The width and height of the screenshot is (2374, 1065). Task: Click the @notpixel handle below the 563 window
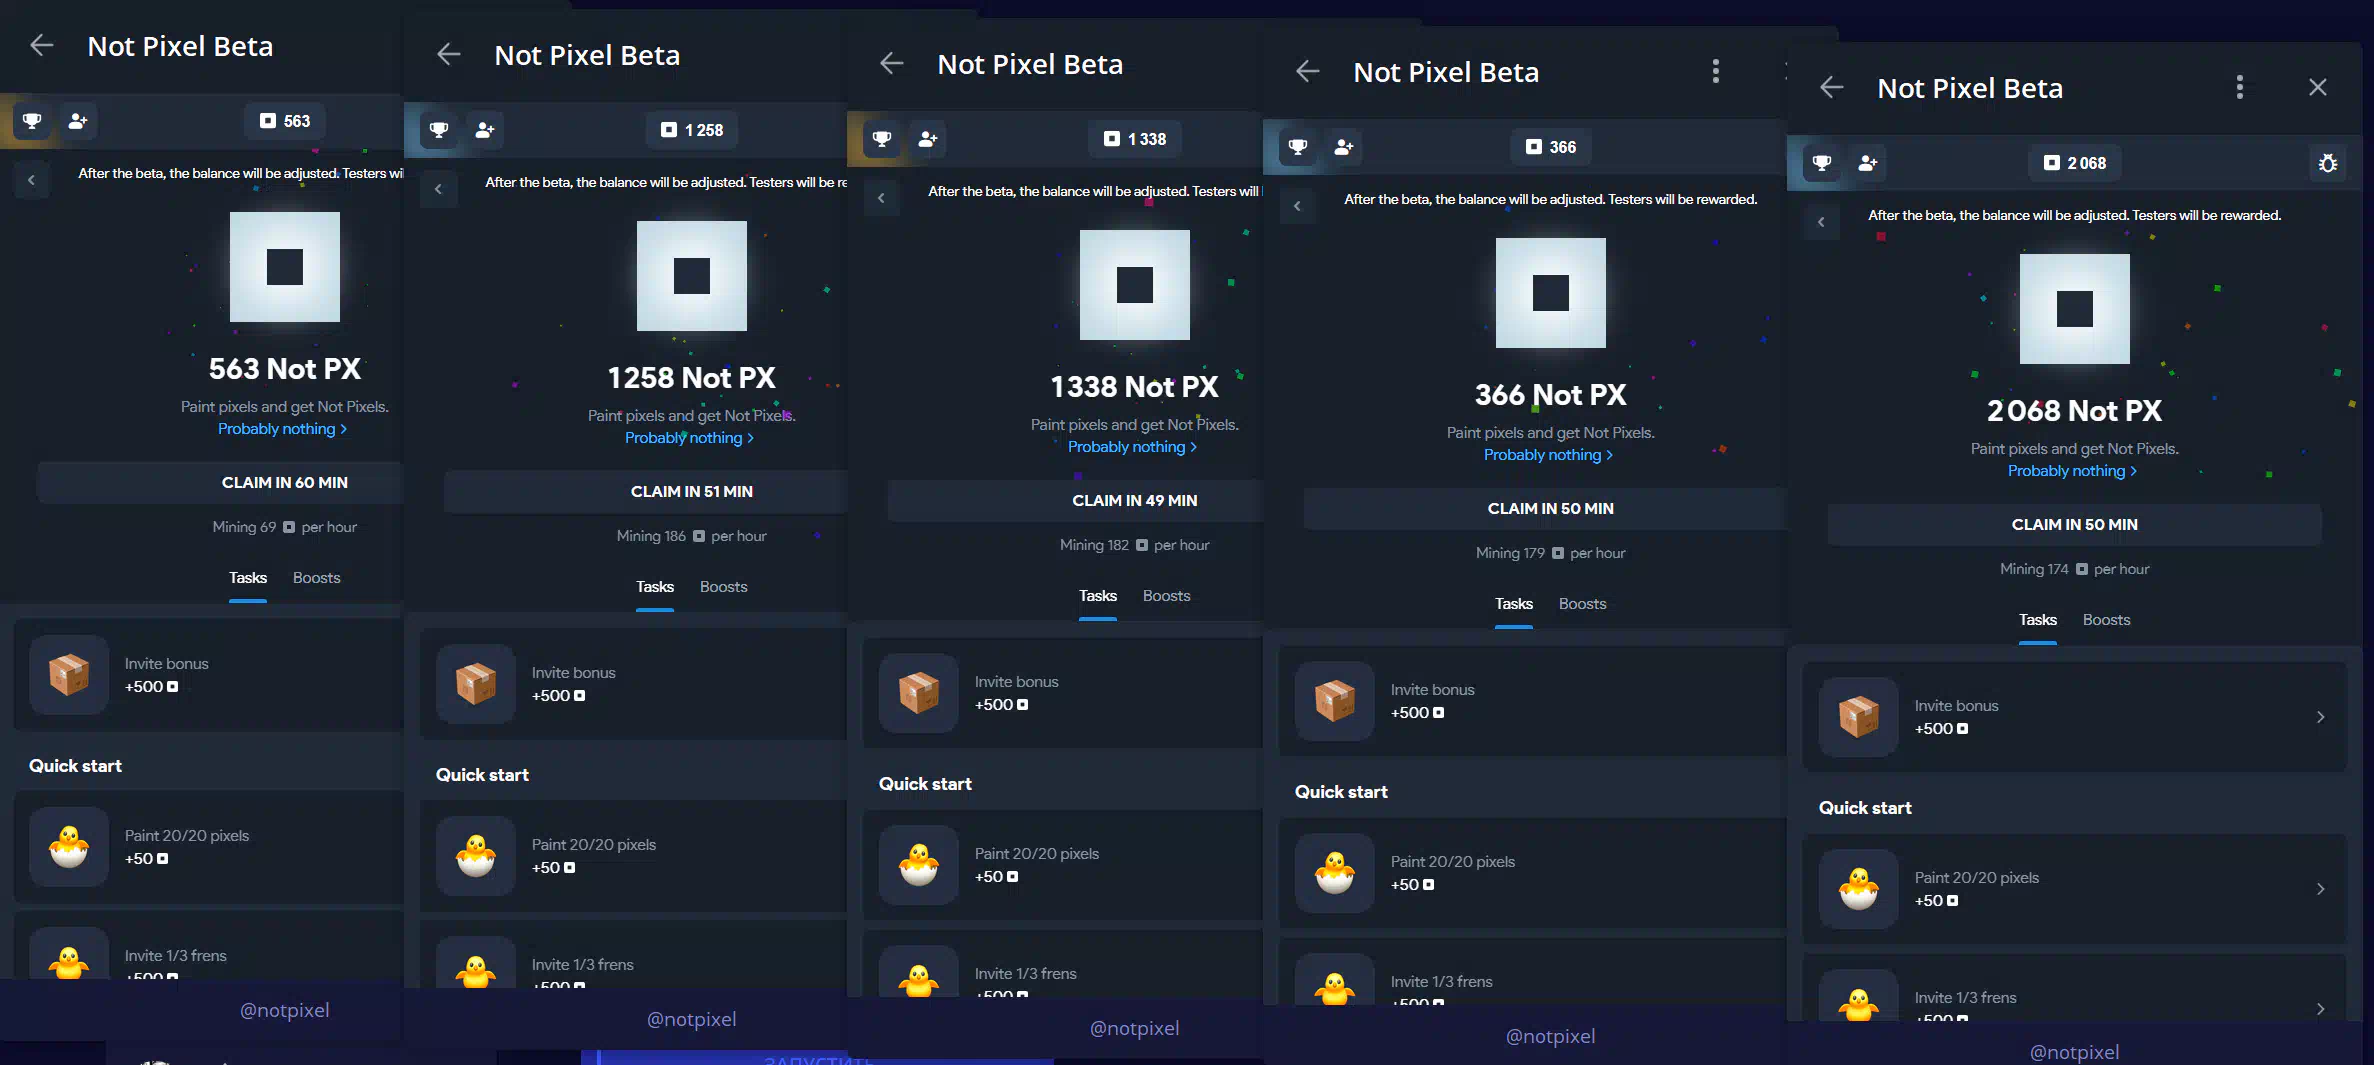click(285, 1010)
